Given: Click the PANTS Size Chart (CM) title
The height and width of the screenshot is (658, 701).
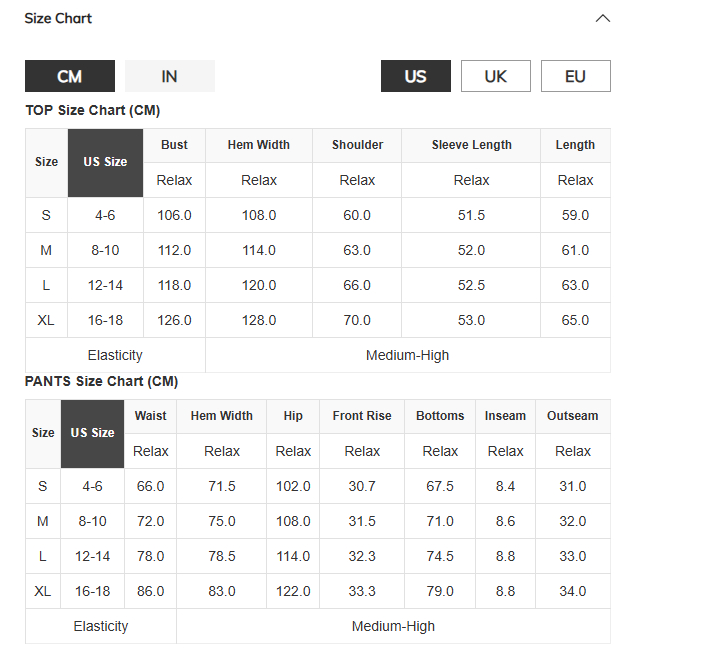Looking at the screenshot, I should tap(101, 381).
